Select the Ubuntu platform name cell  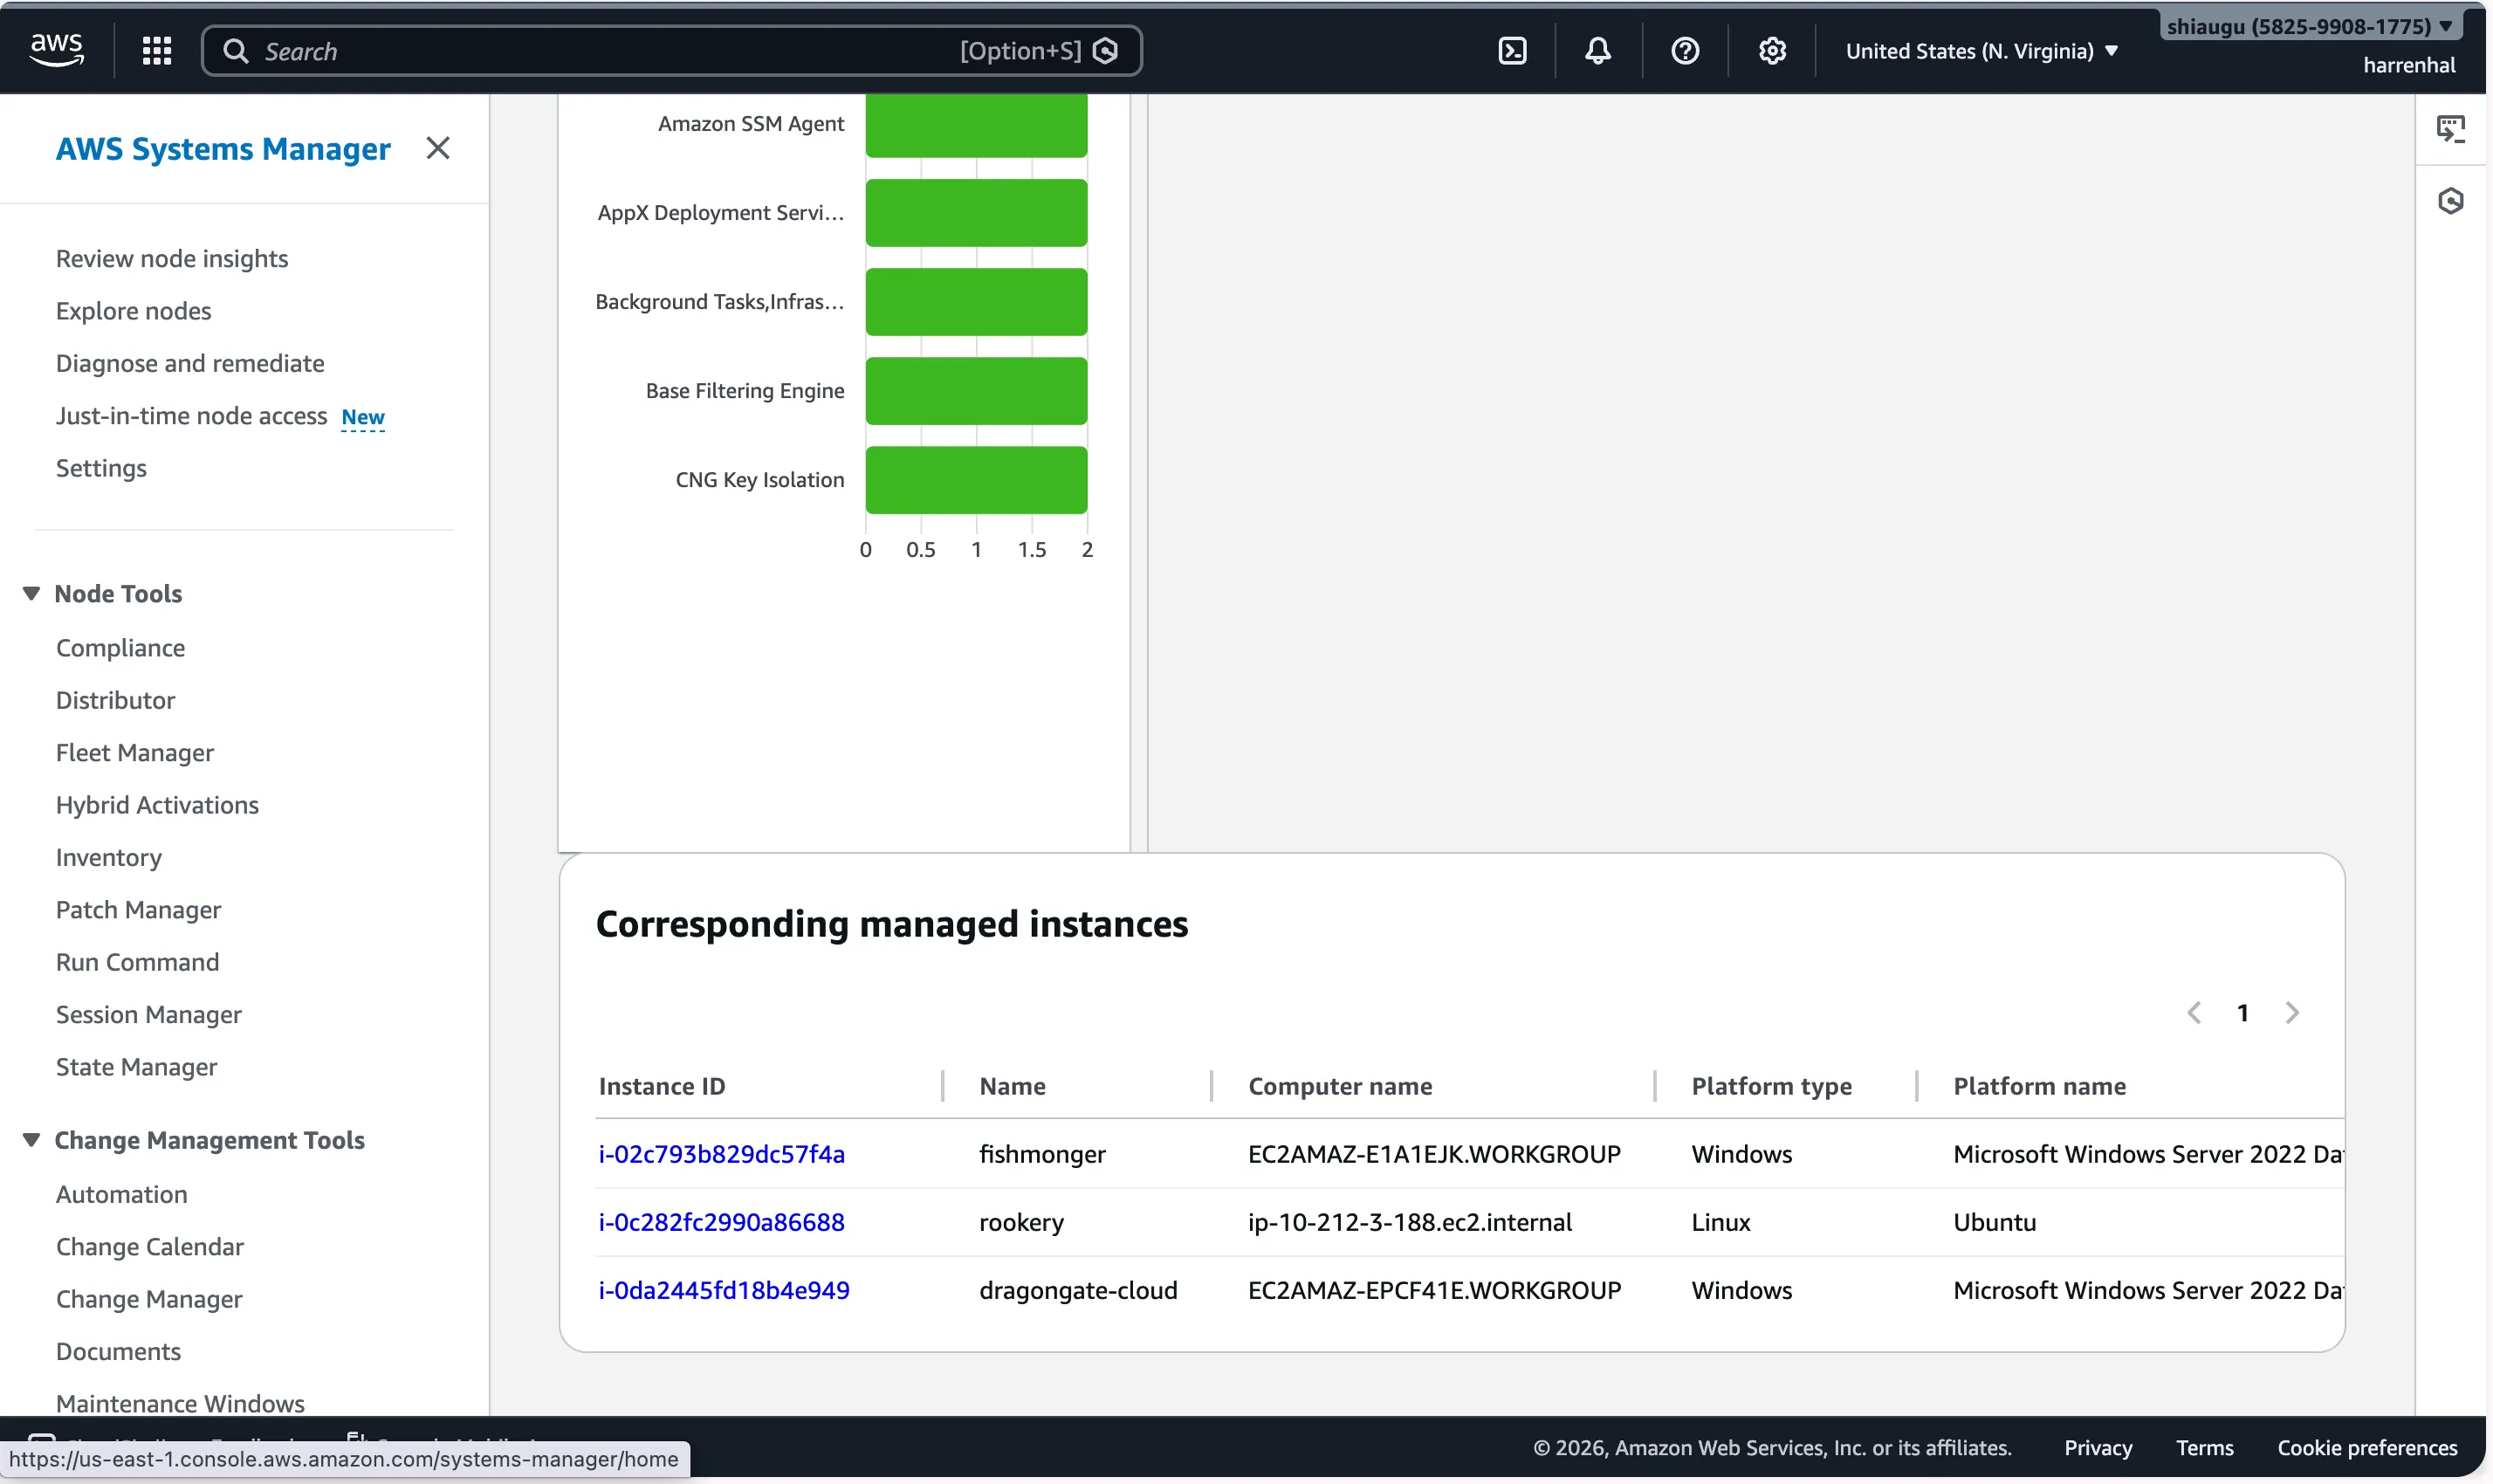(1994, 1222)
